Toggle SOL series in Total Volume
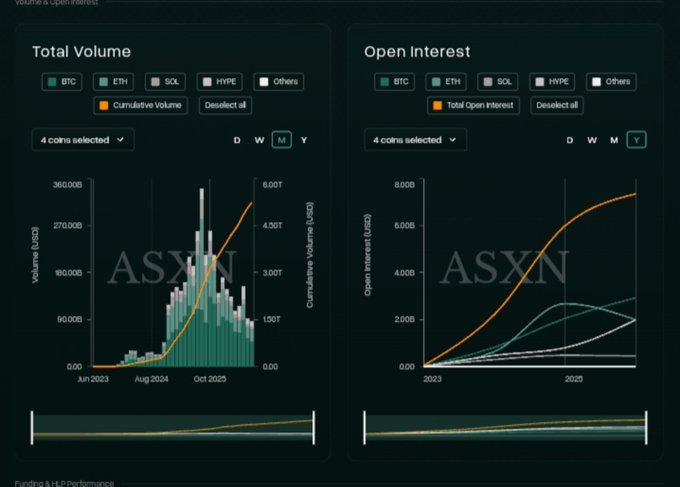 (x=165, y=82)
